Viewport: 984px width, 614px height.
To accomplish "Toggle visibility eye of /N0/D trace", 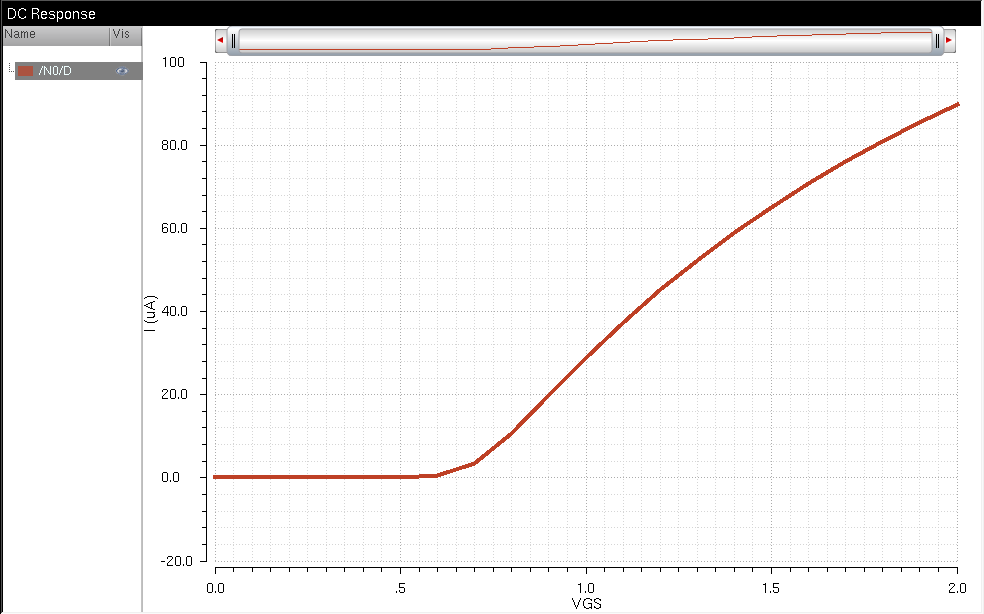I will coord(122,71).
